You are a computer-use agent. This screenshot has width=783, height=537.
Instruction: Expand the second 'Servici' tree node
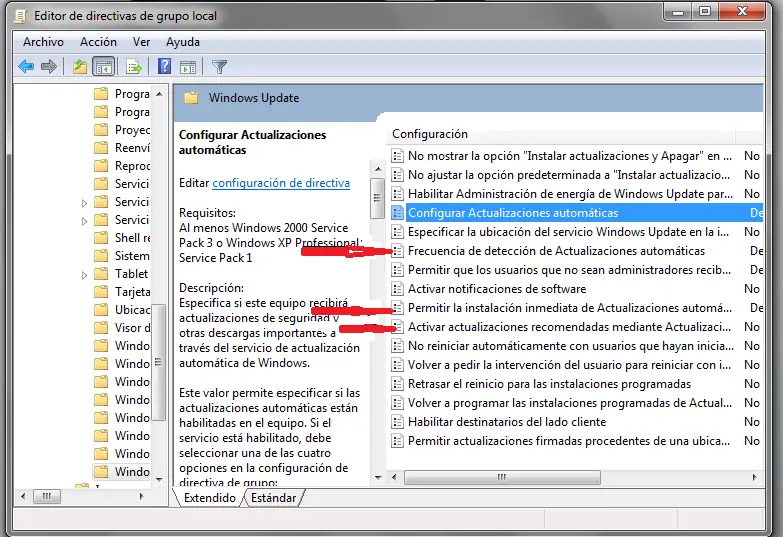[x=84, y=203]
